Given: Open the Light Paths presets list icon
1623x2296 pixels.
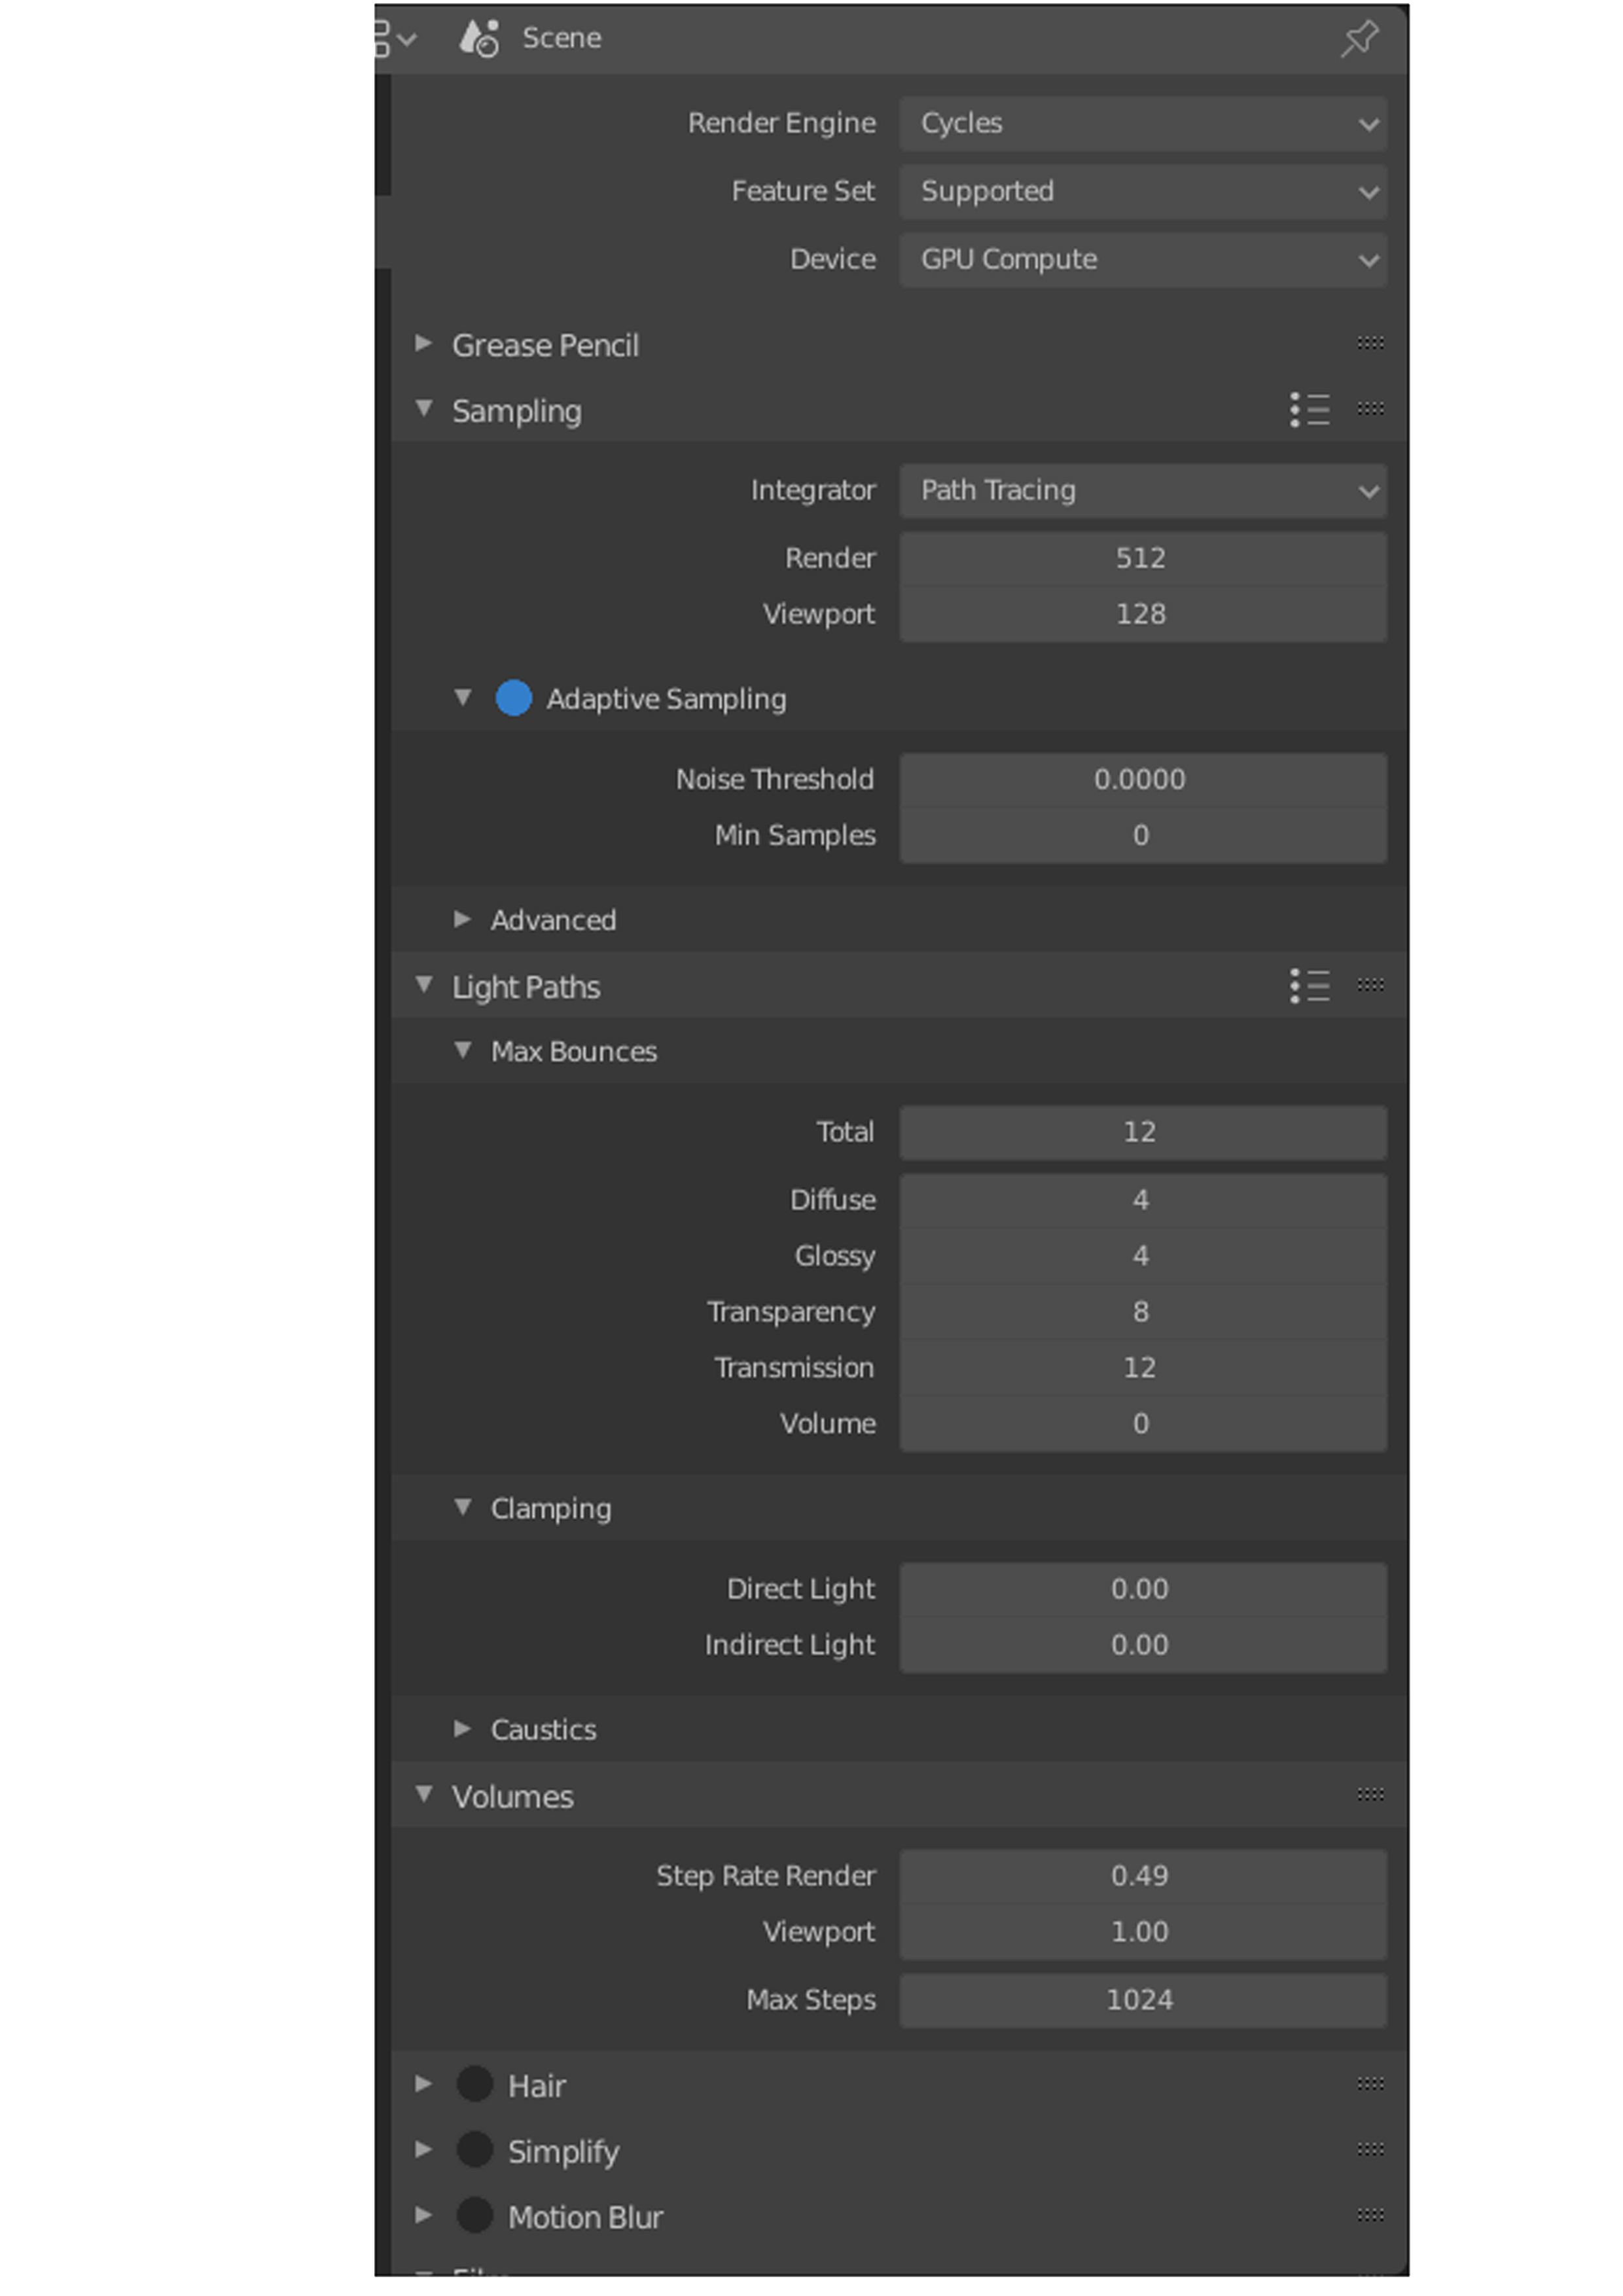Looking at the screenshot, I should pos(1309,987).
